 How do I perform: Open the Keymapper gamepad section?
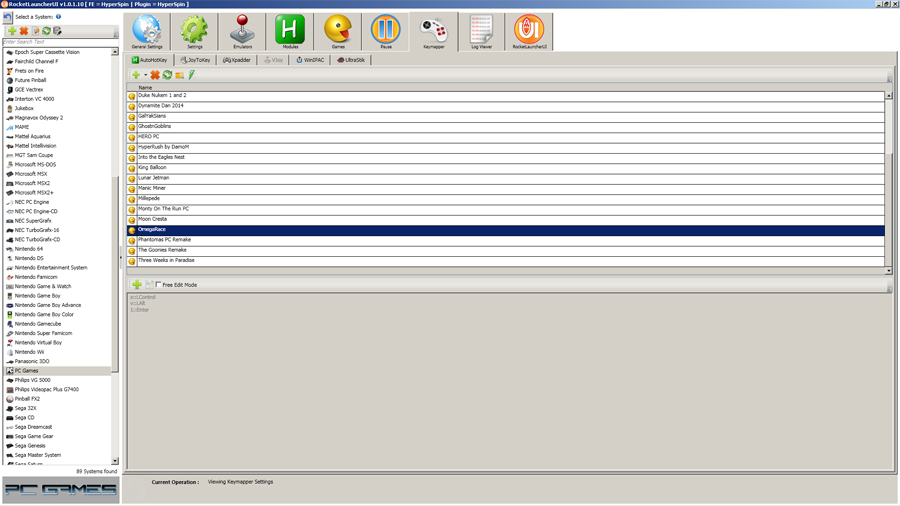point(433,32)
